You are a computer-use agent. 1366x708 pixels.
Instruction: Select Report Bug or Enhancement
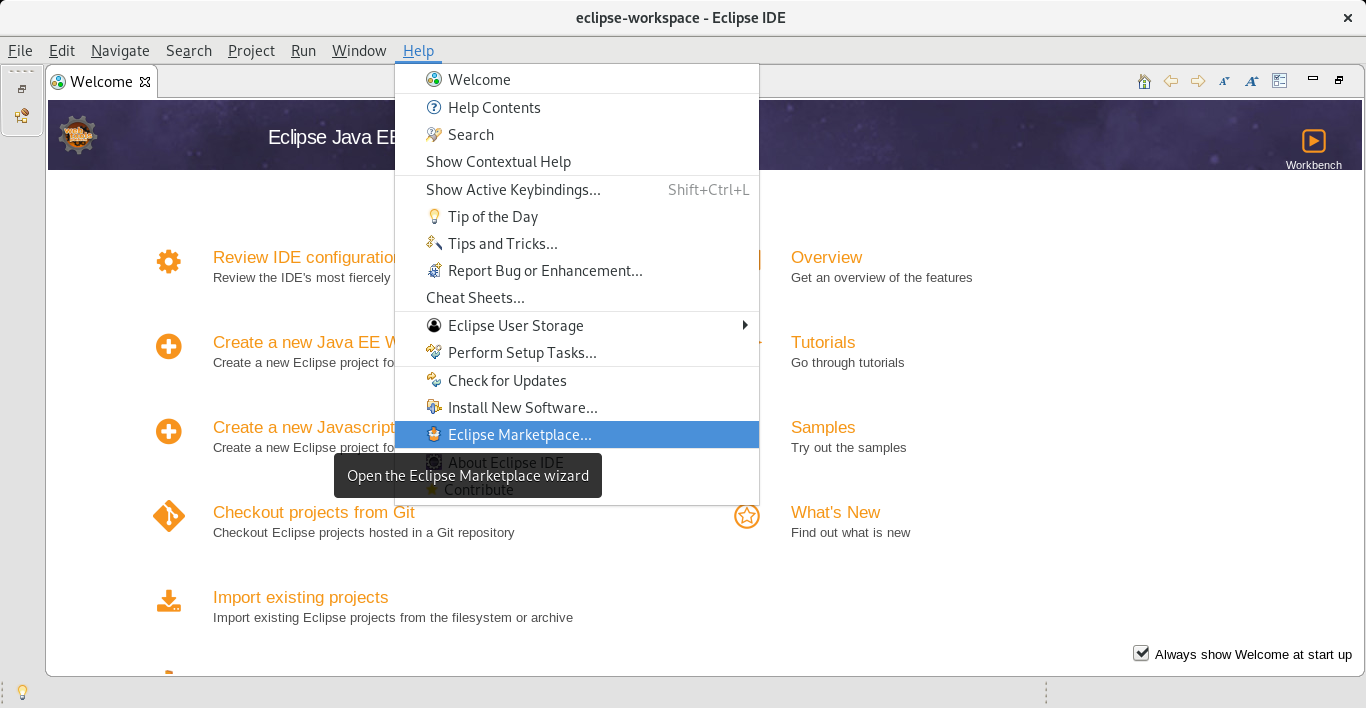pos(577,270)
